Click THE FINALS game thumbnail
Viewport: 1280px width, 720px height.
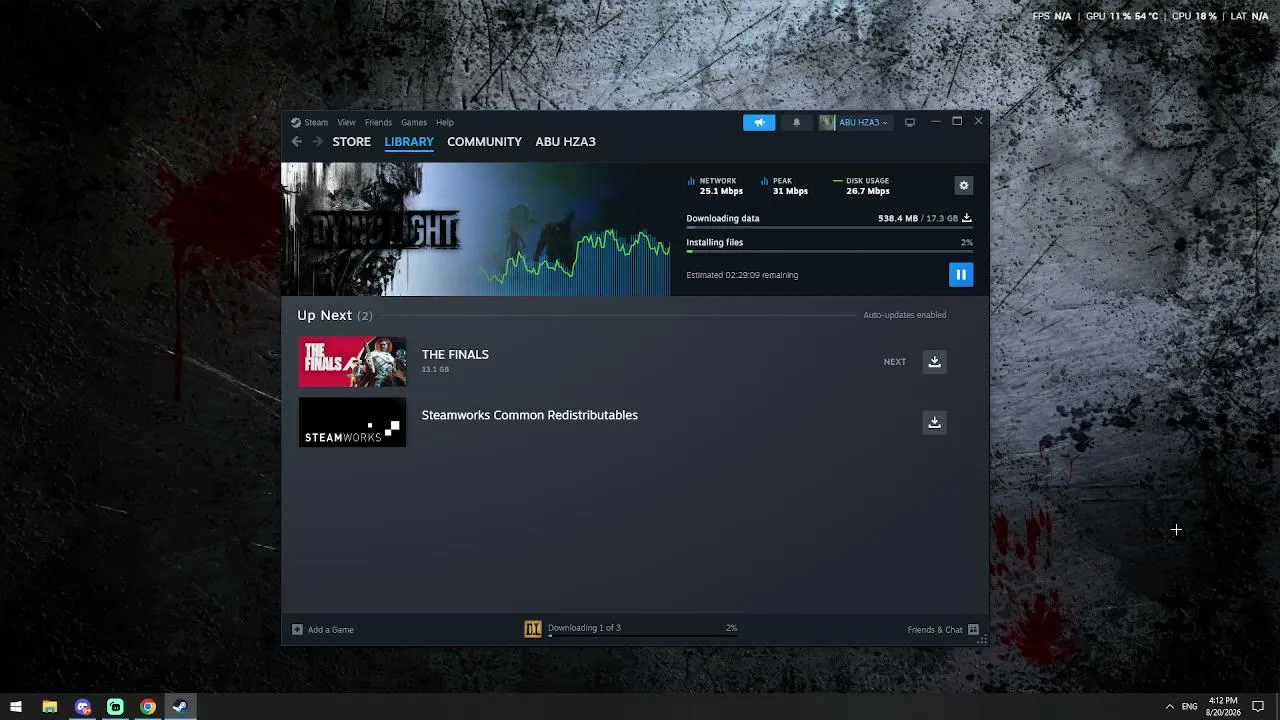pos(352,362)
